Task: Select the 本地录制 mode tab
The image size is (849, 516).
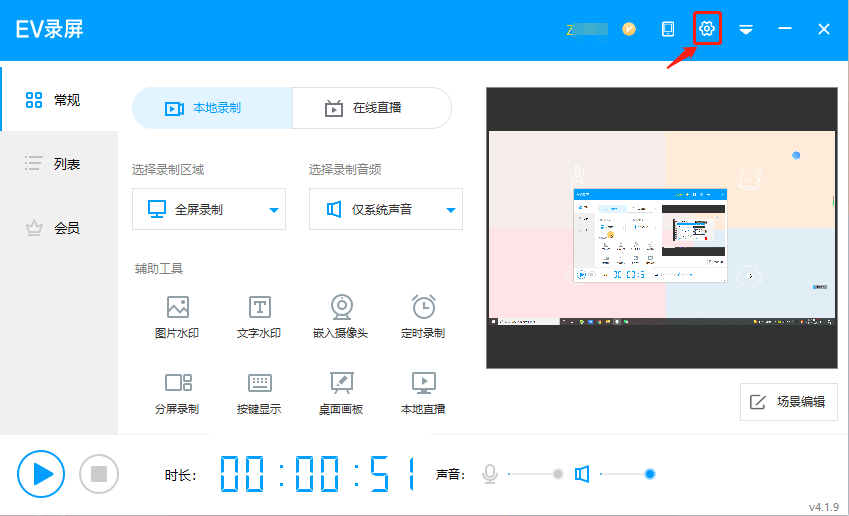Action: tap(212, 108)
